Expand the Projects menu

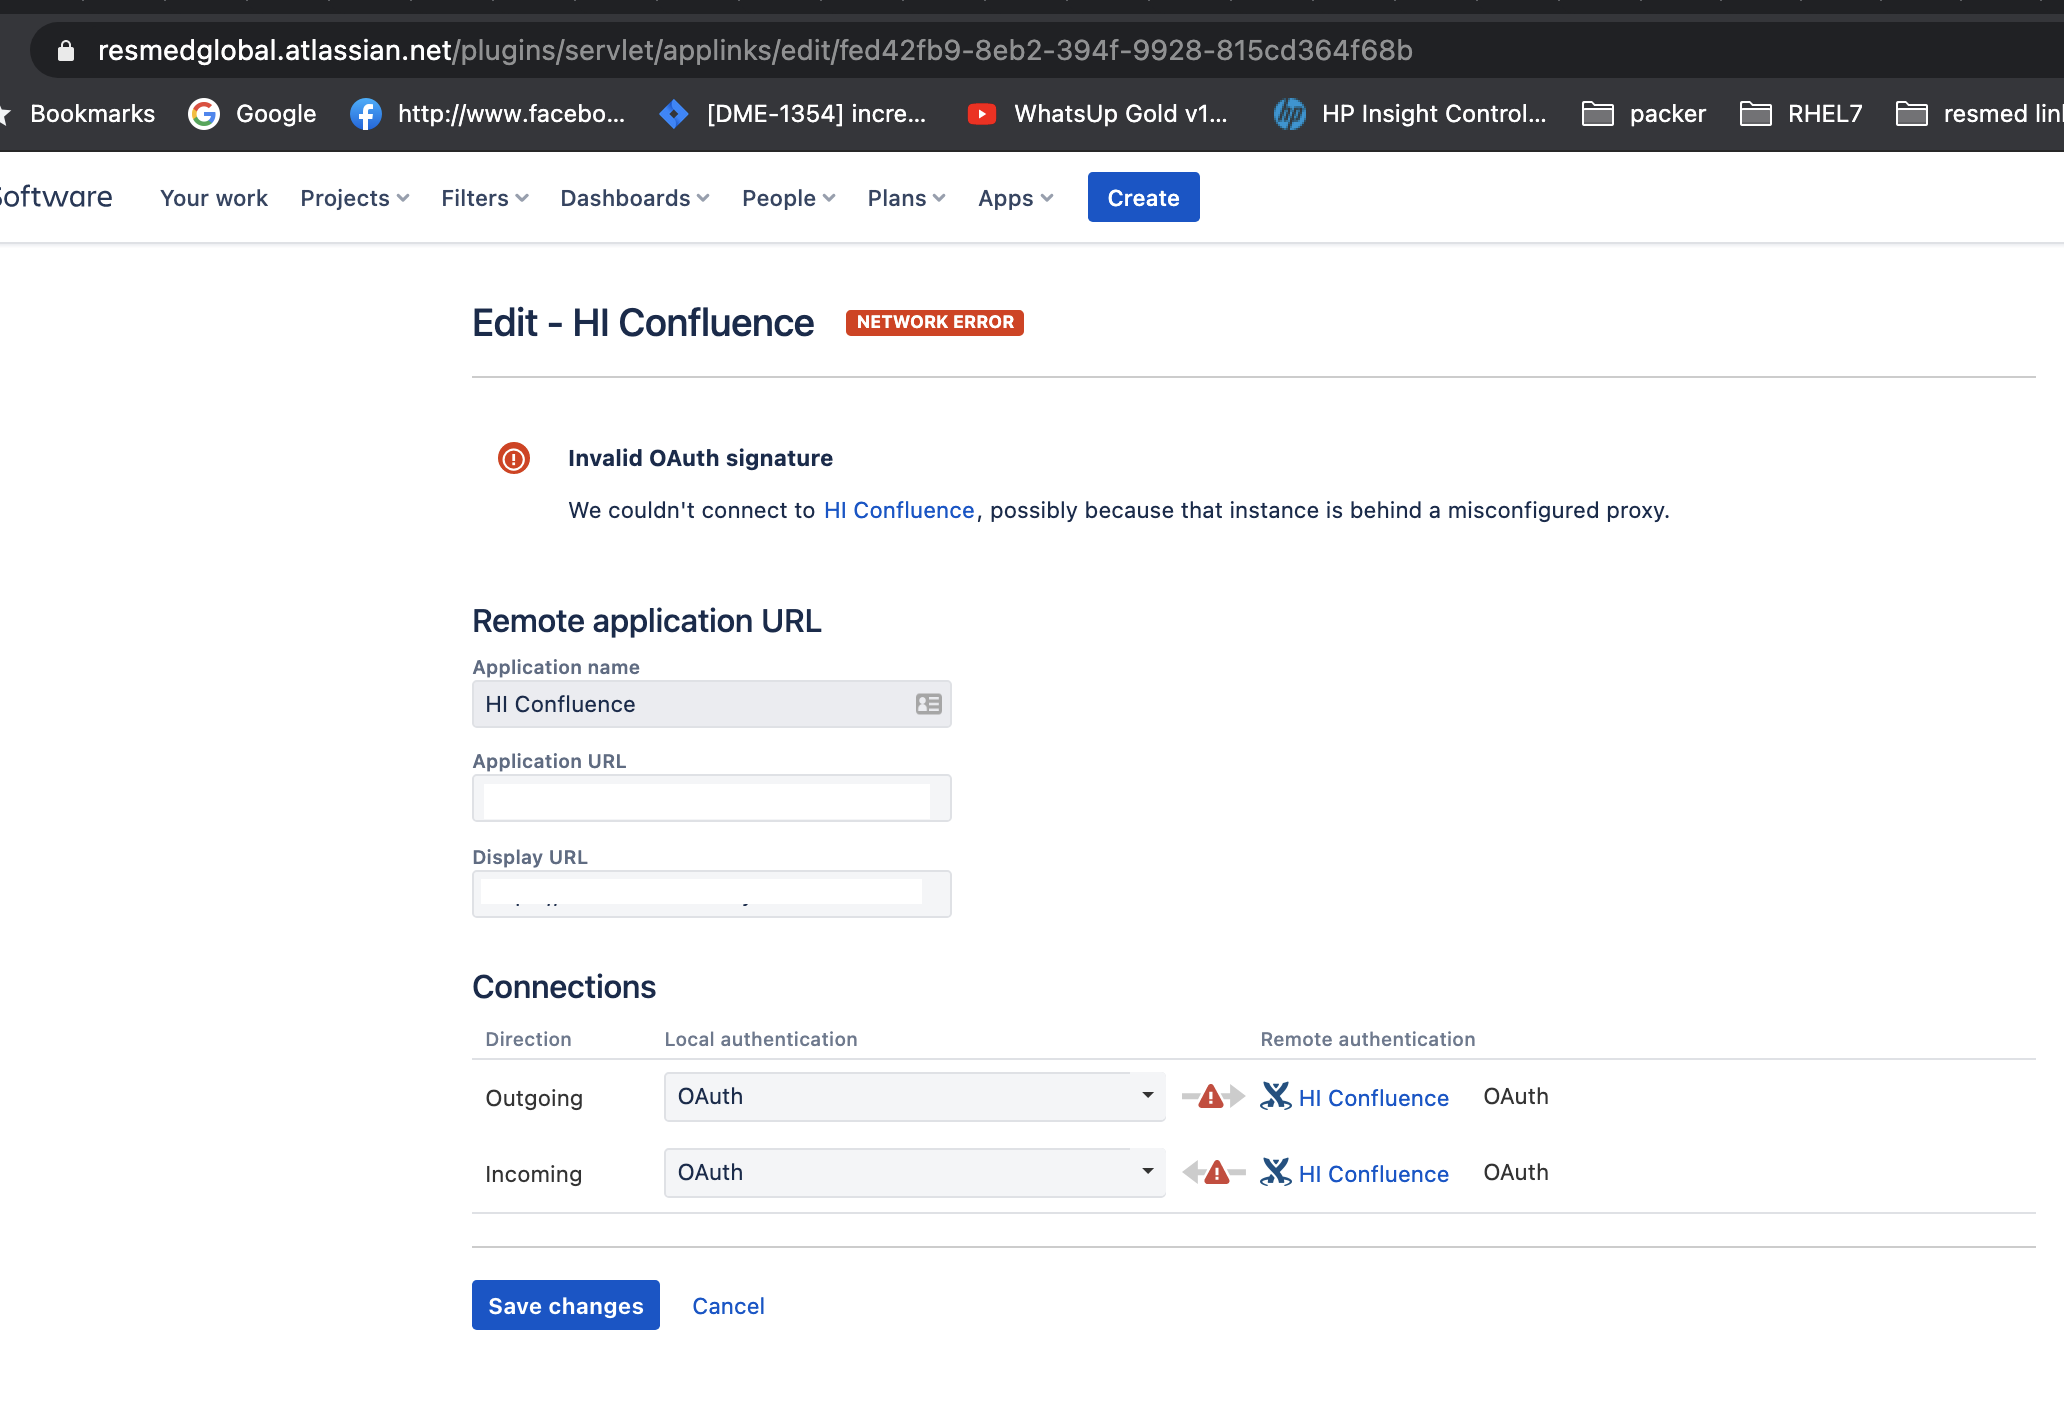point(354,198)
